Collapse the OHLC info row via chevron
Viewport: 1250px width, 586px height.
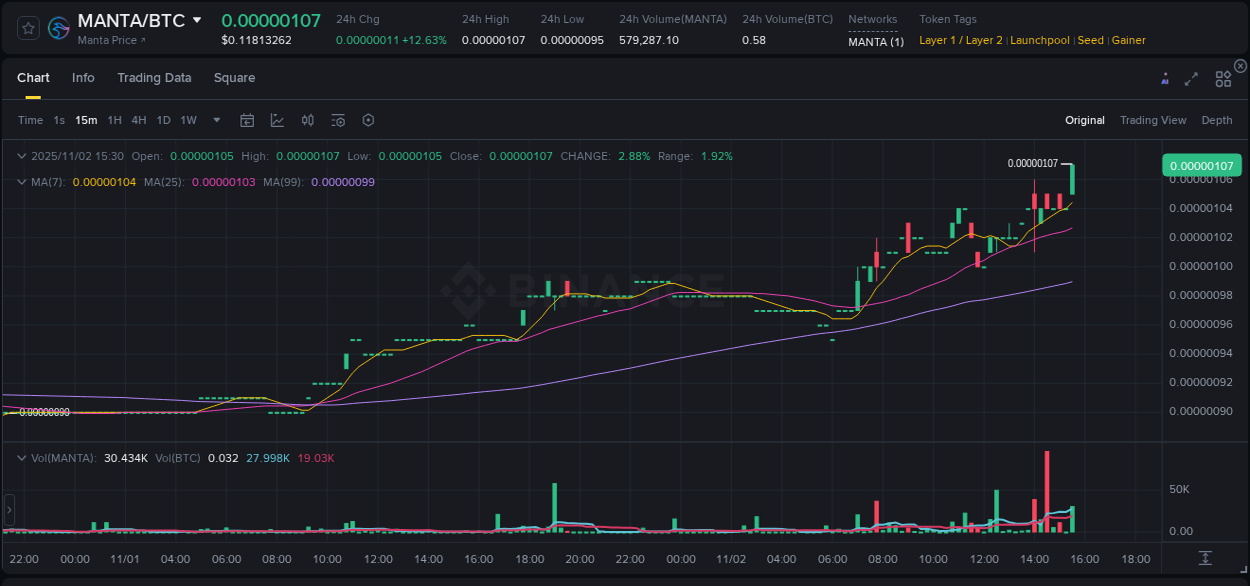21,156
